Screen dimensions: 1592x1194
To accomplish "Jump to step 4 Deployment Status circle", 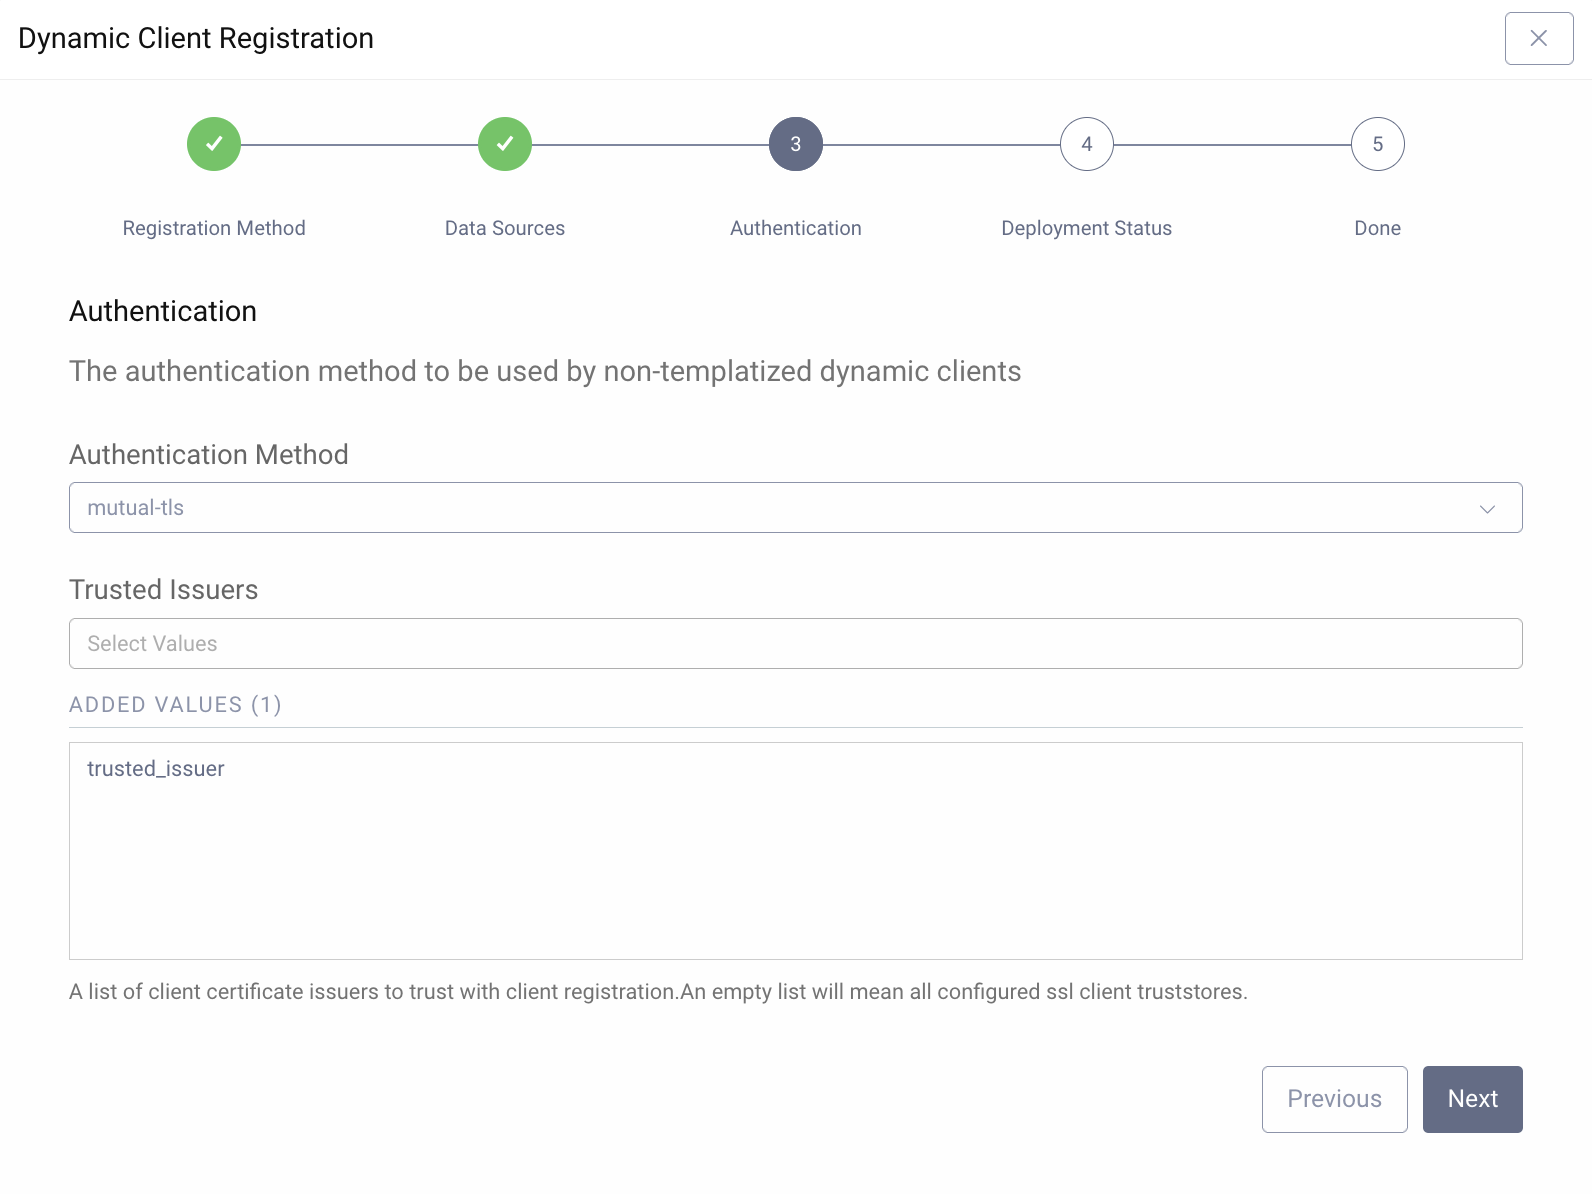I will (1087, 144).
